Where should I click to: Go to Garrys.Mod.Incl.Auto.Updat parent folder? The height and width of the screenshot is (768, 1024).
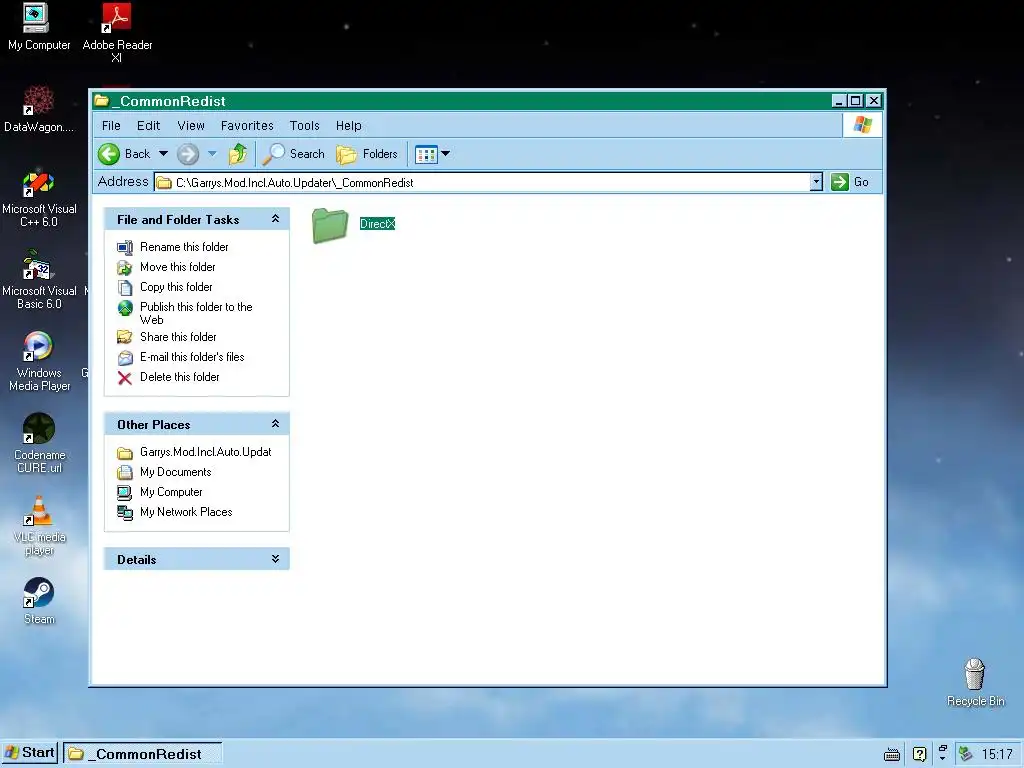[x=206, y=452]
